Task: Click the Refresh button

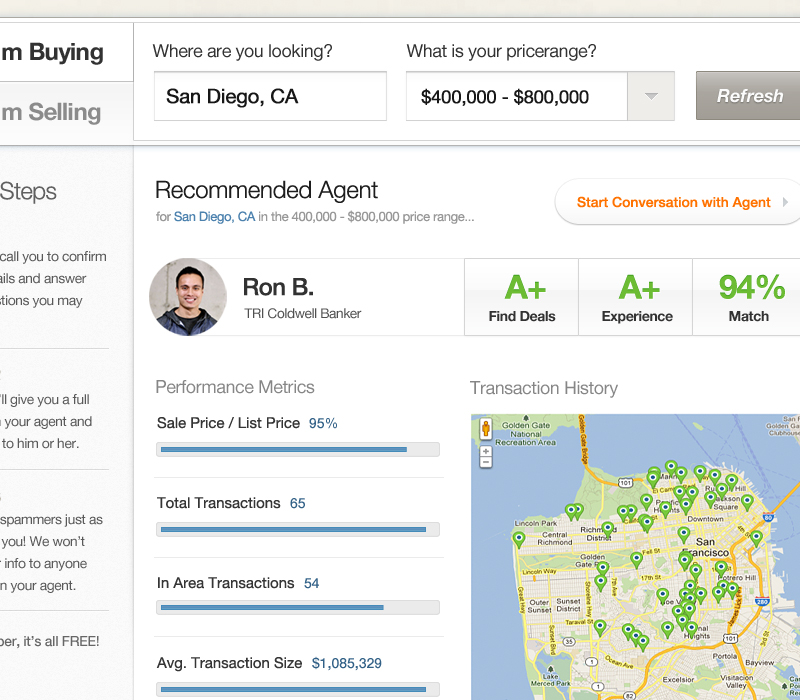Action: point(748,96)
